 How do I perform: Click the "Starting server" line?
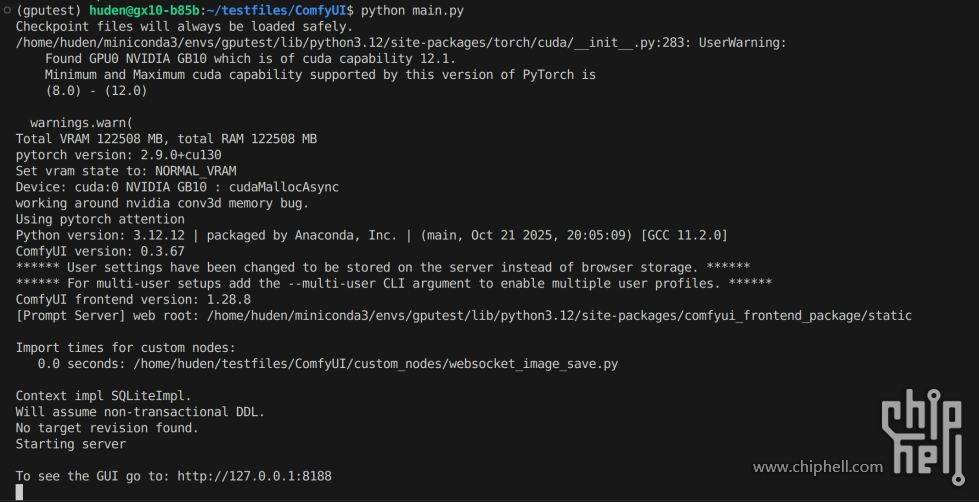[x=71, y=444]
